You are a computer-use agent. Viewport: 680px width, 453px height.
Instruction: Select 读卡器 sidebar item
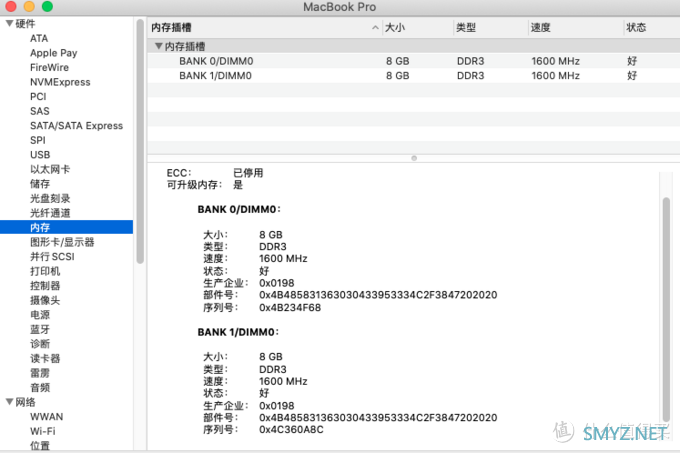coord(45,358)
